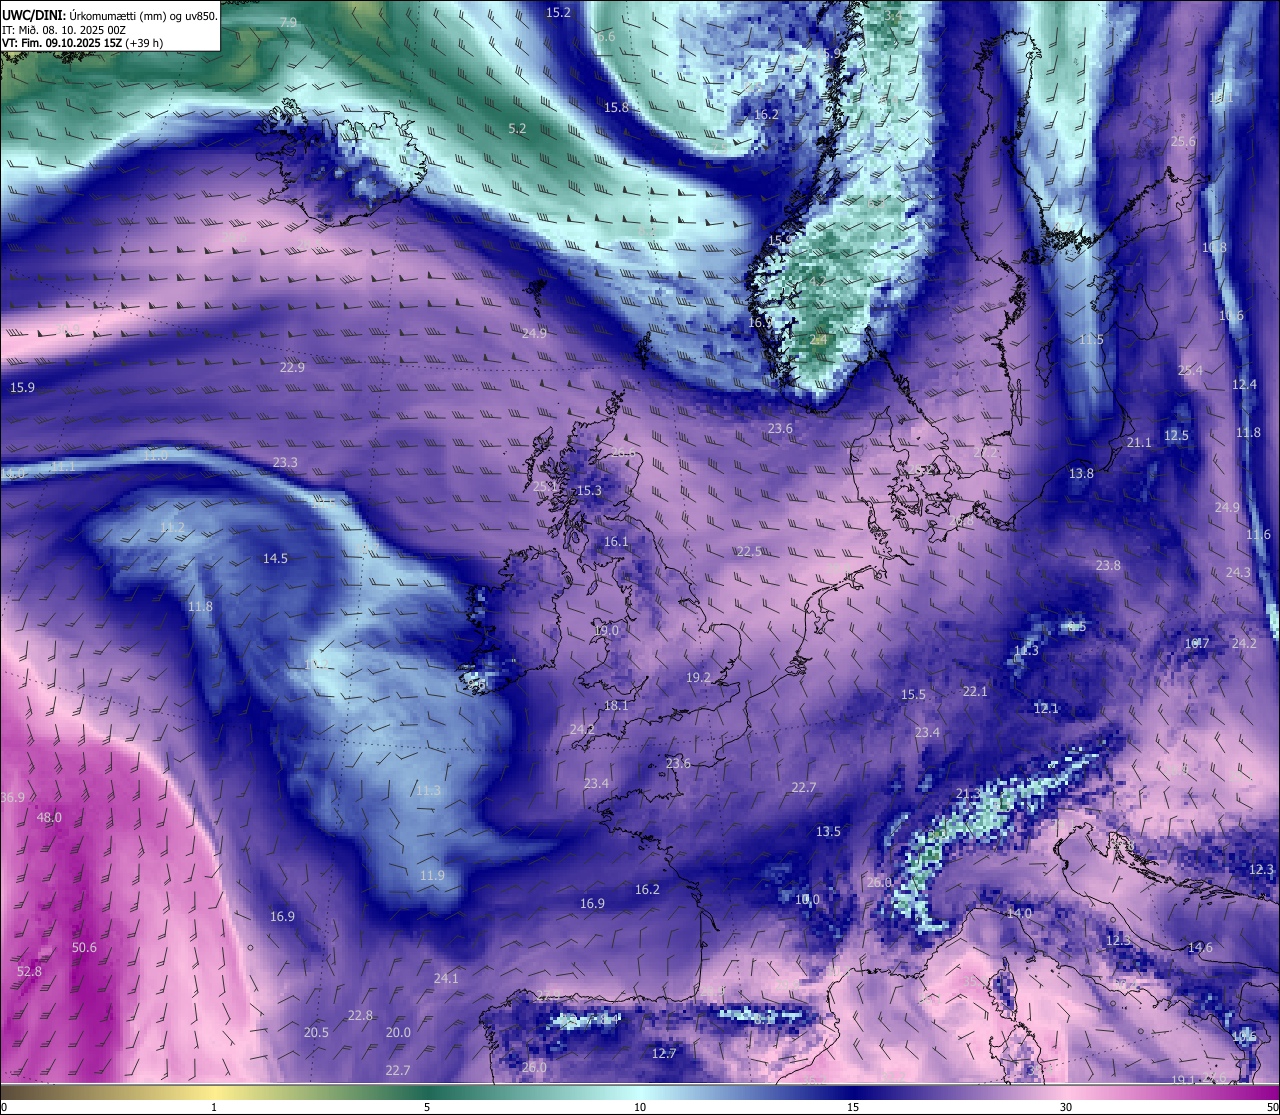Click the 20.5 value label

click(316, 1032)
